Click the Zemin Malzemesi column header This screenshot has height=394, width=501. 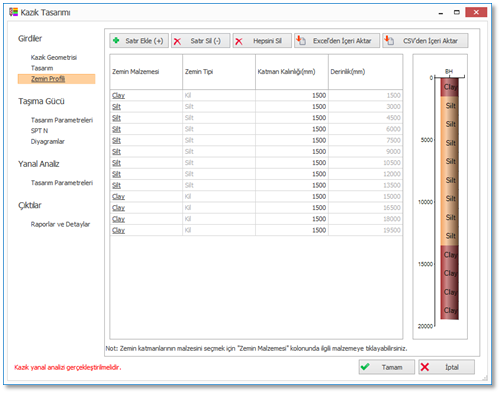click(x=146, y=72)
